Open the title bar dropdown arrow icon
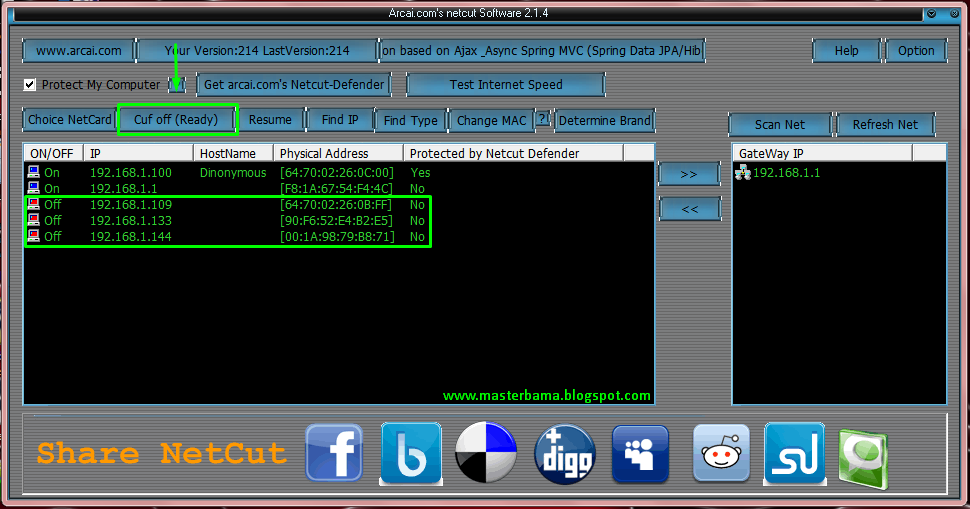This screenshot has height=509, width=970. (x=932, y=14)
